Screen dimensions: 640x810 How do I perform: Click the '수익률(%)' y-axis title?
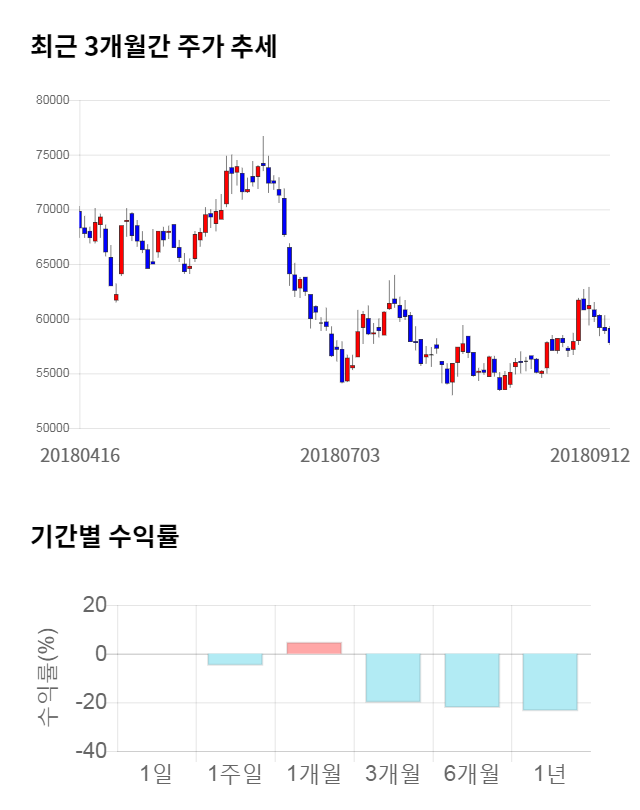click(47, 677)
